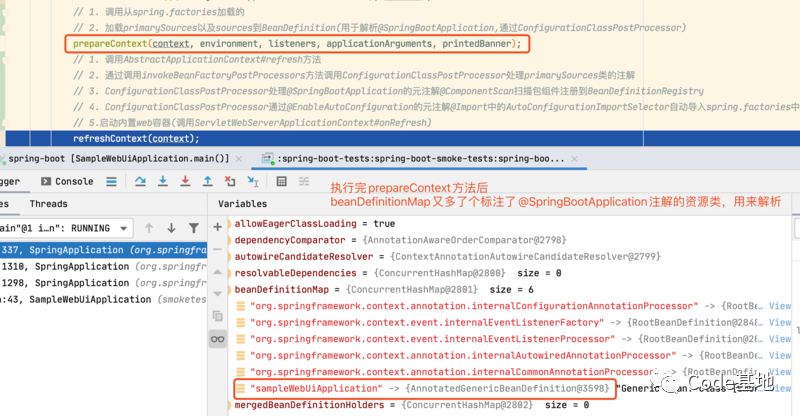800x416 pixels.
Task: Click the Step Over debugger icon
Action: [x=140, y=181]
